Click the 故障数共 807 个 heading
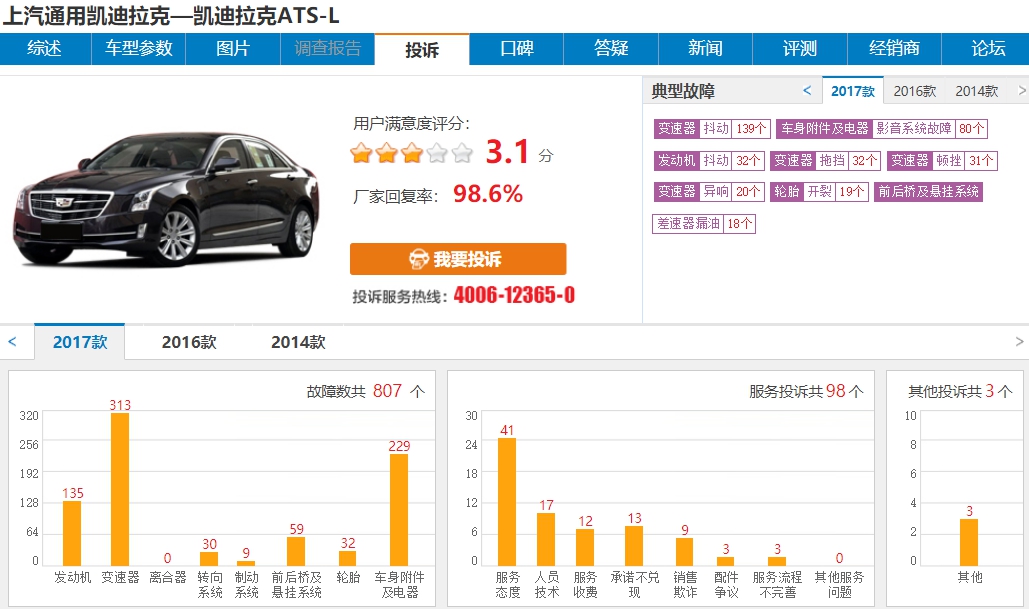Screen dimensions: 1029x609 click(366, 392)
